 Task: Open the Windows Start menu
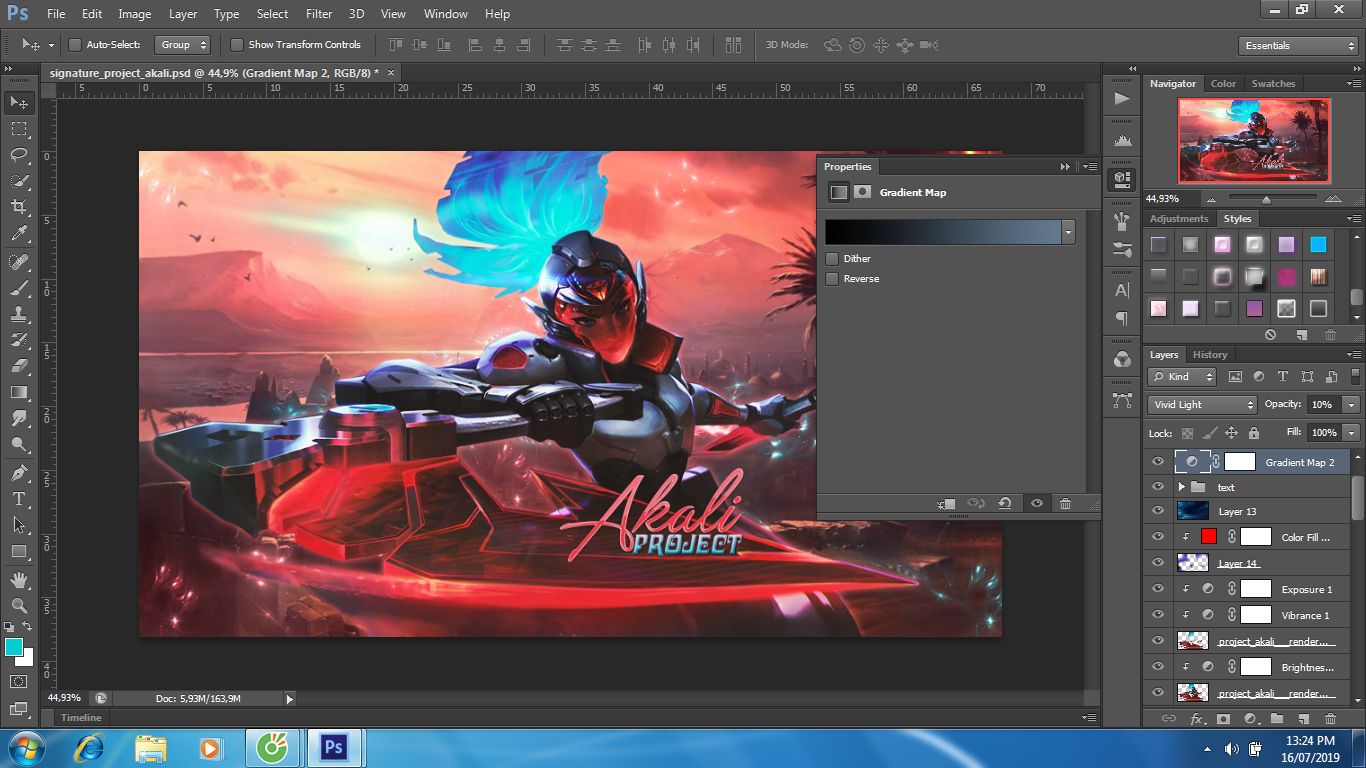click(25, 747)
